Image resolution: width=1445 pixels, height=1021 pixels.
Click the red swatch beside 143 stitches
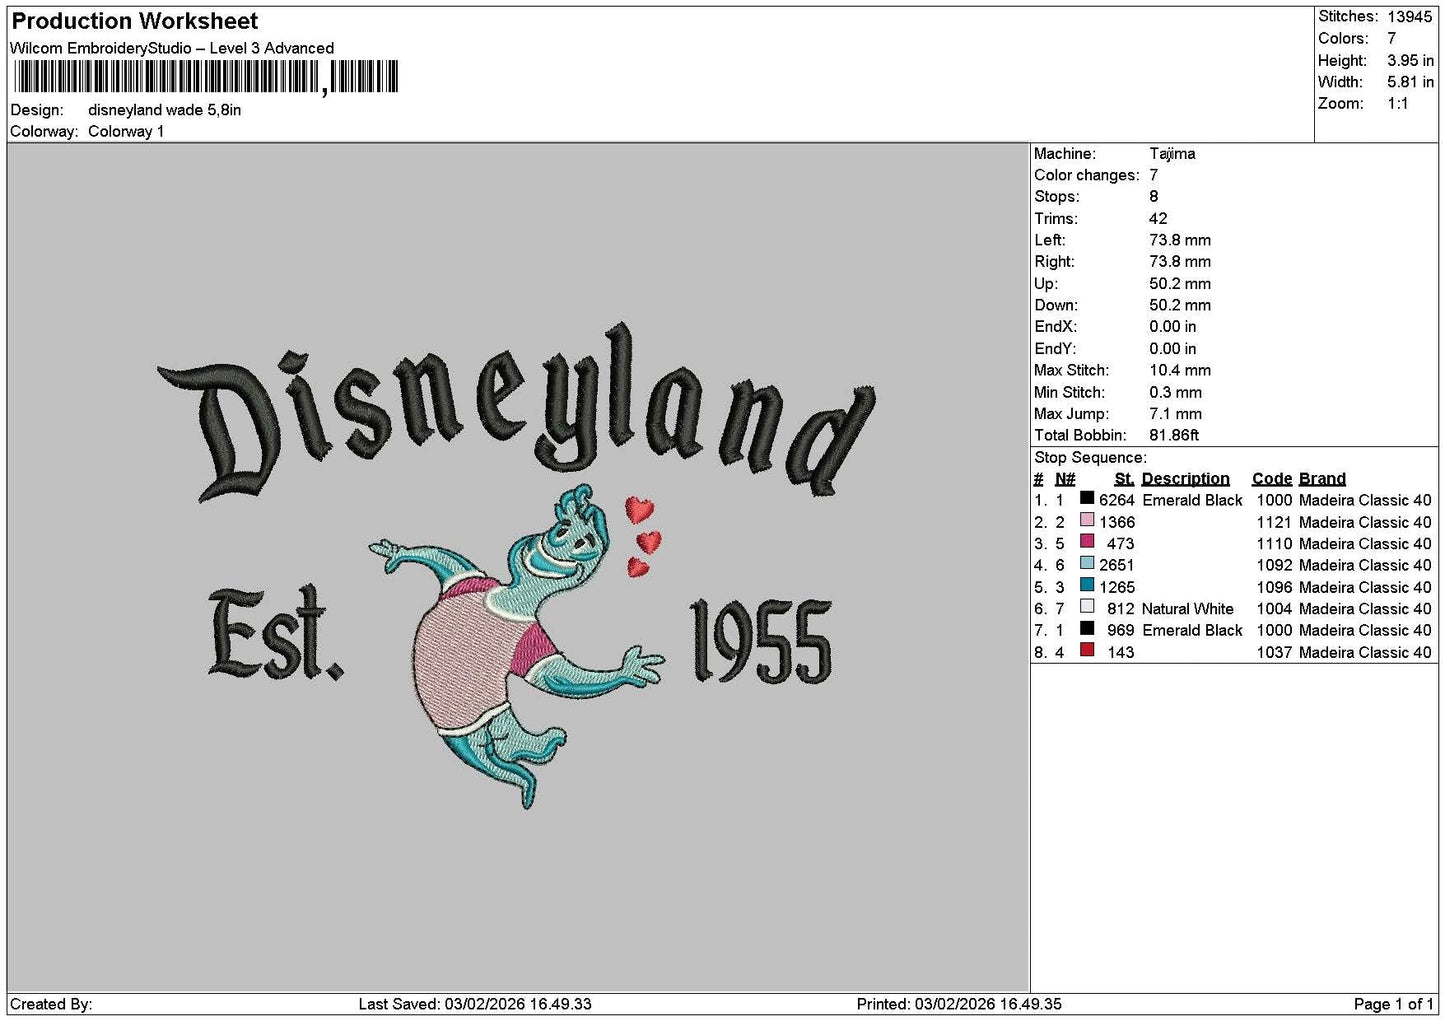tap(1087, 650)
